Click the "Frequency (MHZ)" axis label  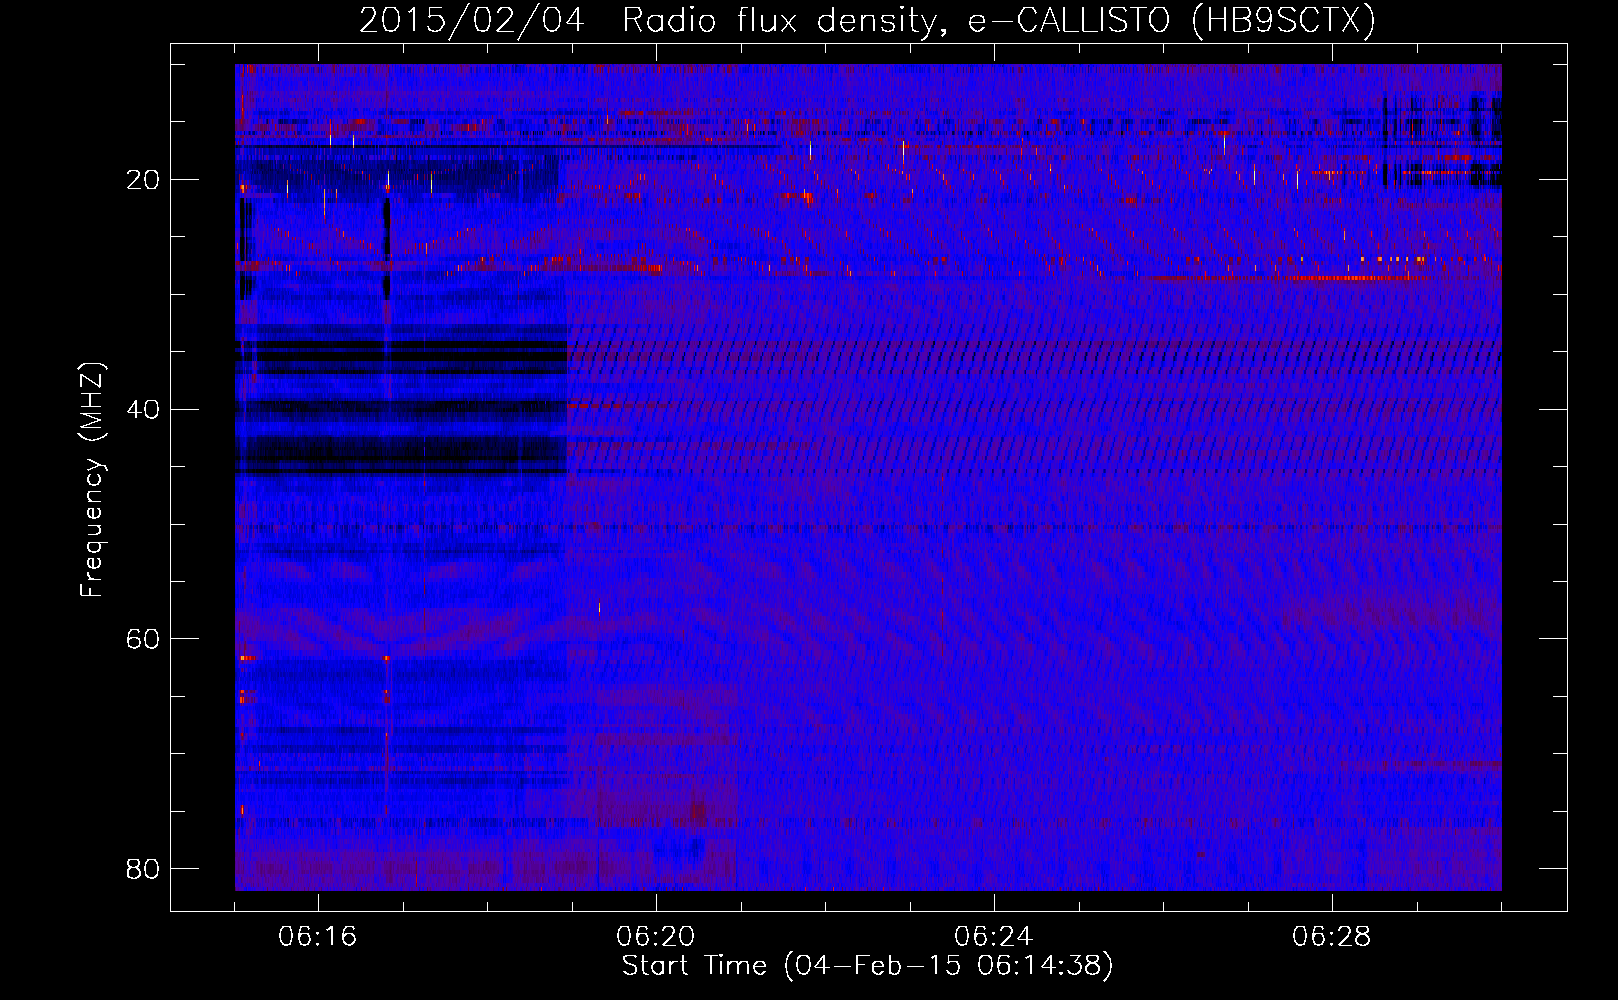pos(91,479)
